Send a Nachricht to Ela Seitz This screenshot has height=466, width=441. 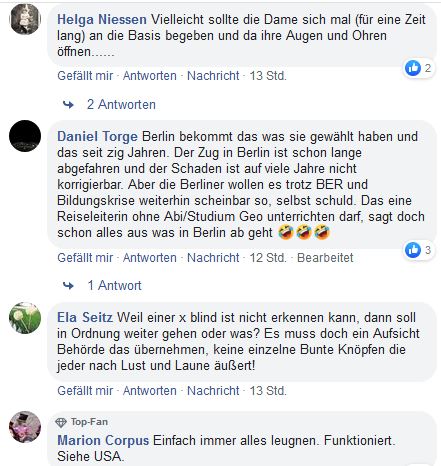[x=213, y=391]
